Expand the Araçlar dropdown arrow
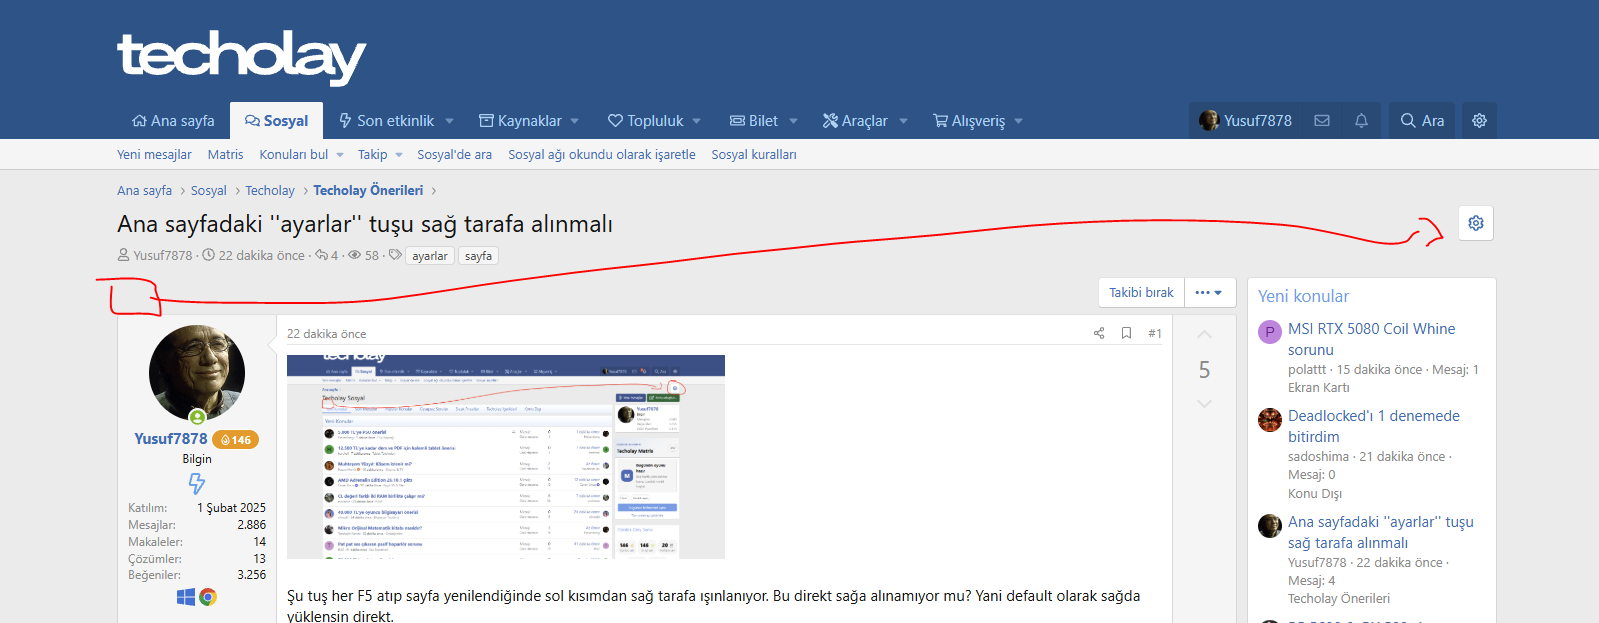The height and width of the screenshot is (623, 1599). [904, 121]
